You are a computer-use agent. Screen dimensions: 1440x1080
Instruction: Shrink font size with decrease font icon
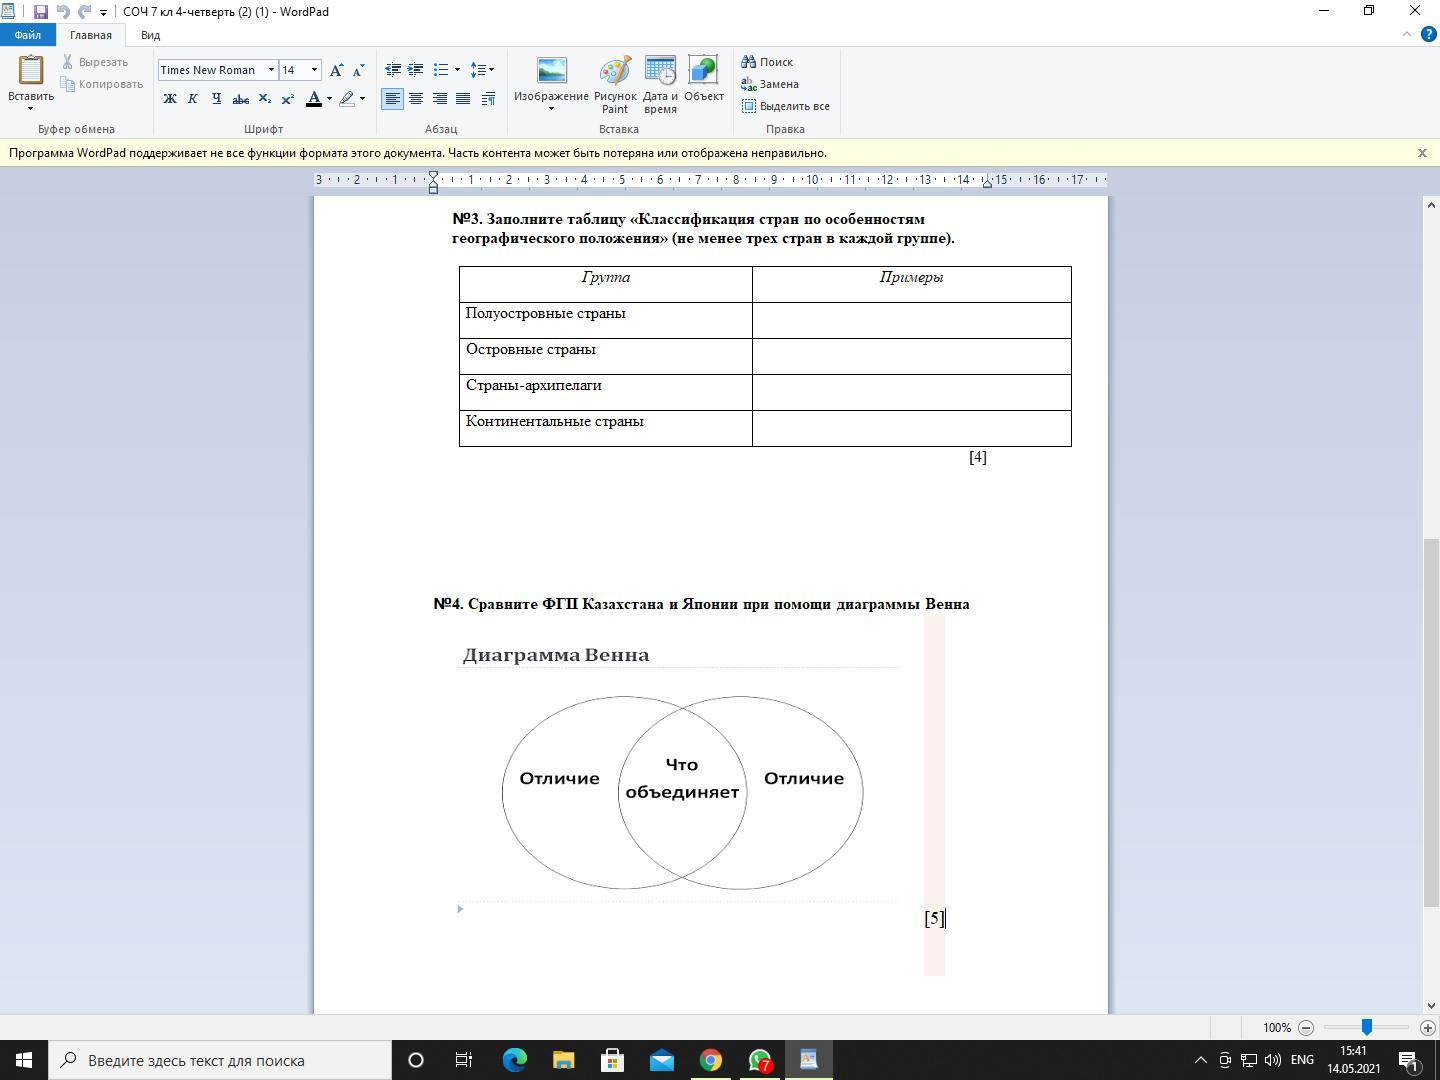pyautogui.click(x=358, y=70)
